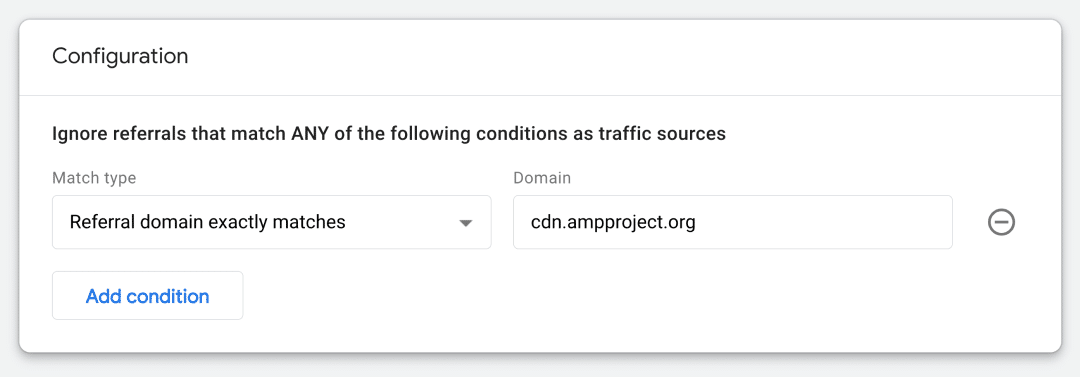Click the 'Domain' label above the input

542,178
